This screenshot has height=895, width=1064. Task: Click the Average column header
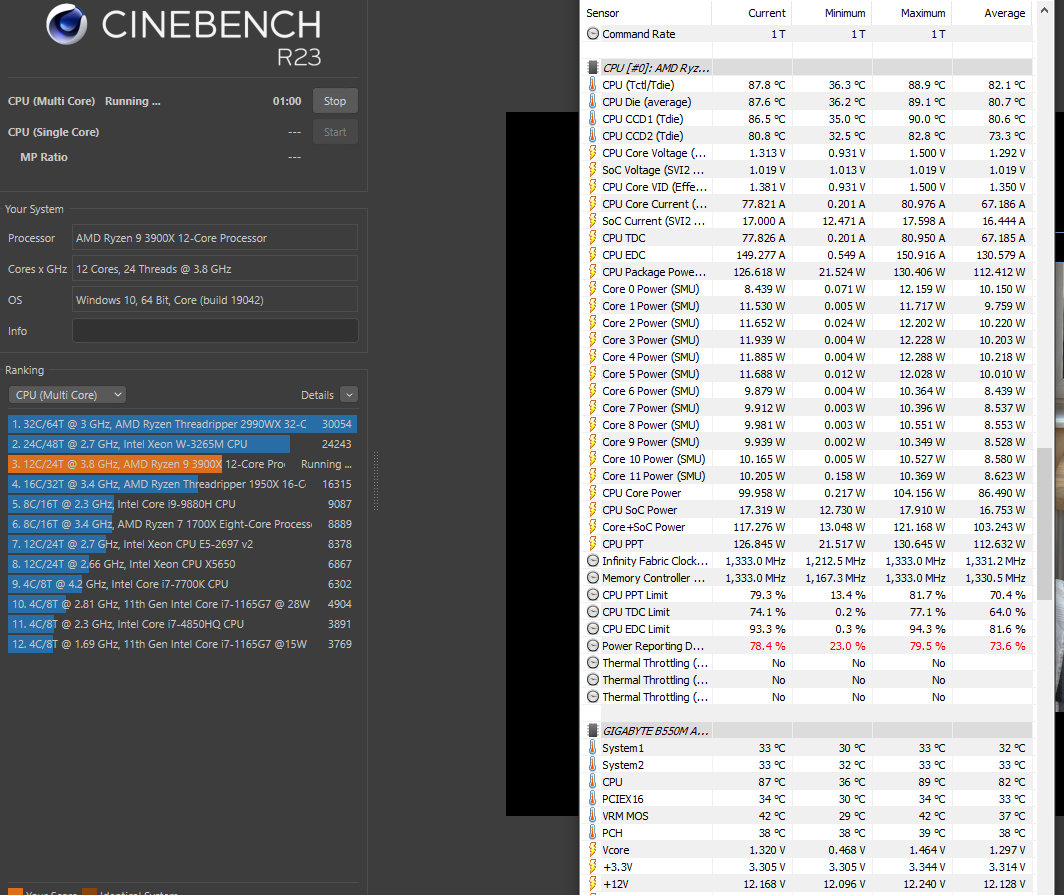click(992, 13)
